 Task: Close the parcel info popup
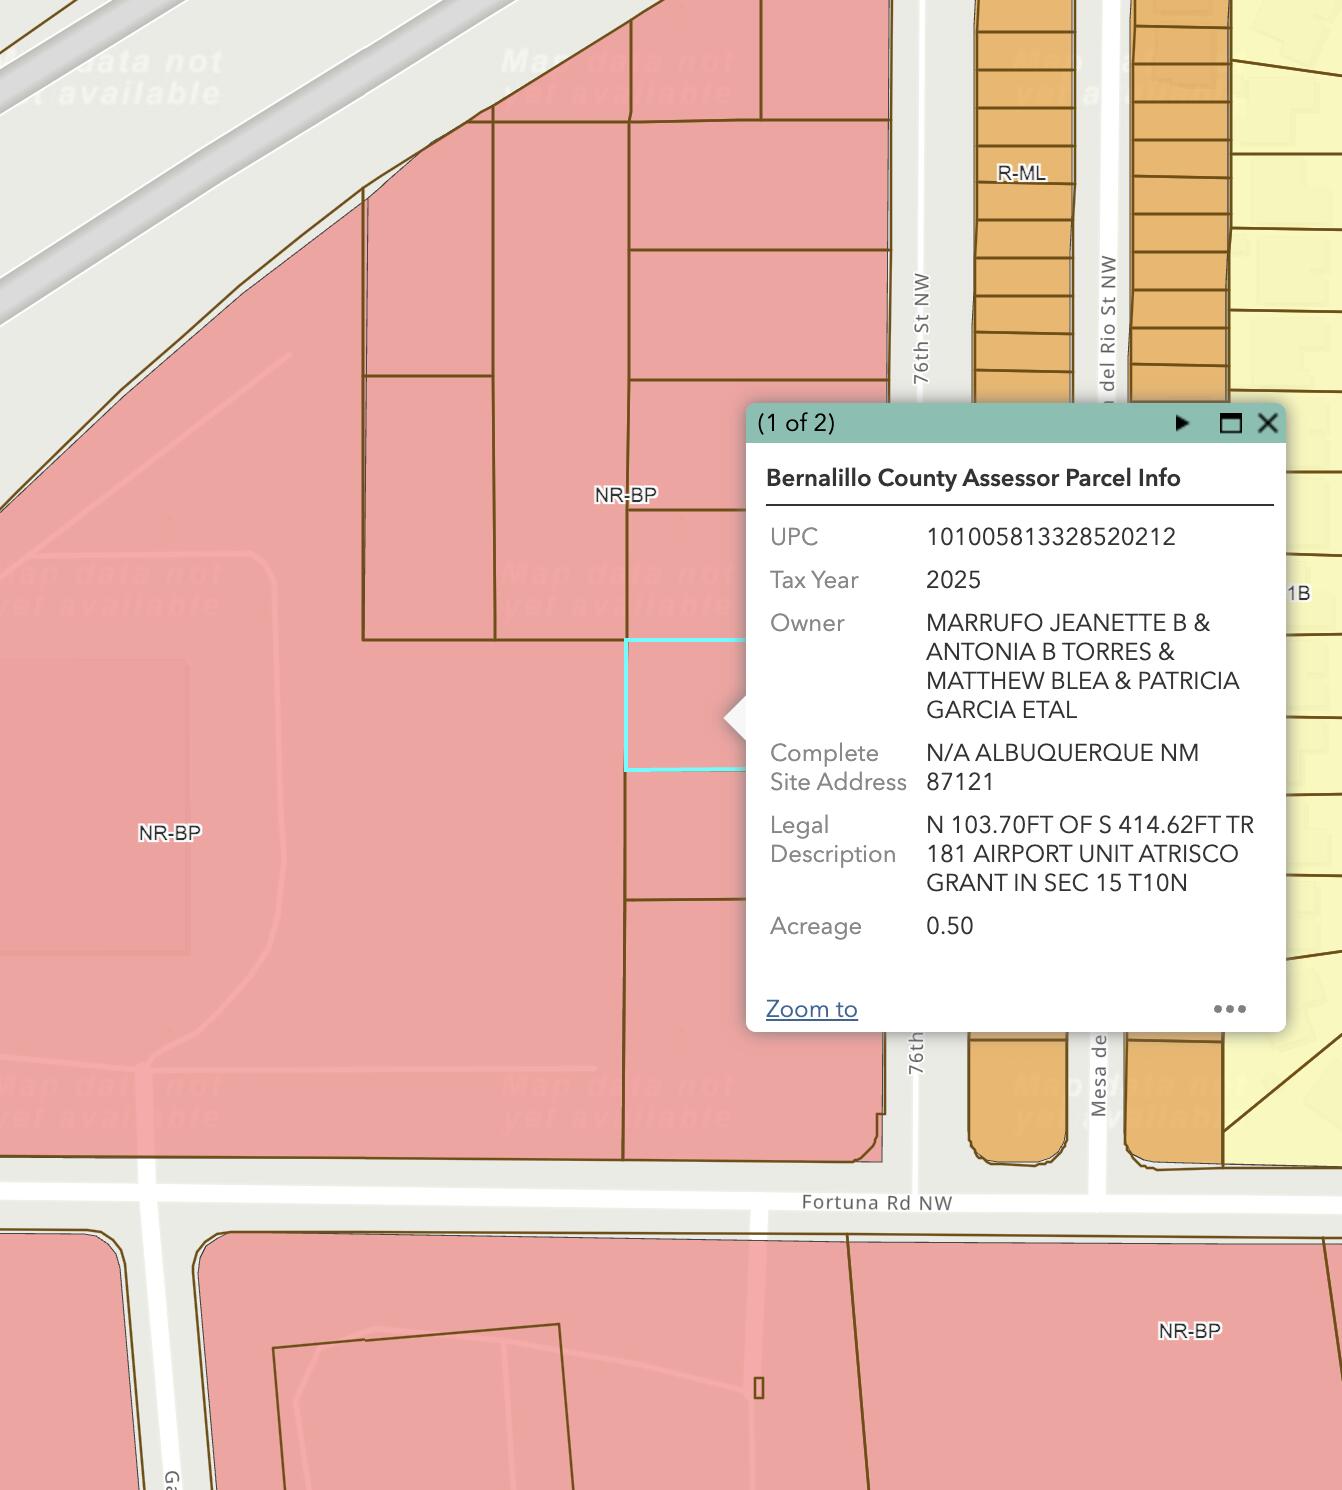(1268, 423)
